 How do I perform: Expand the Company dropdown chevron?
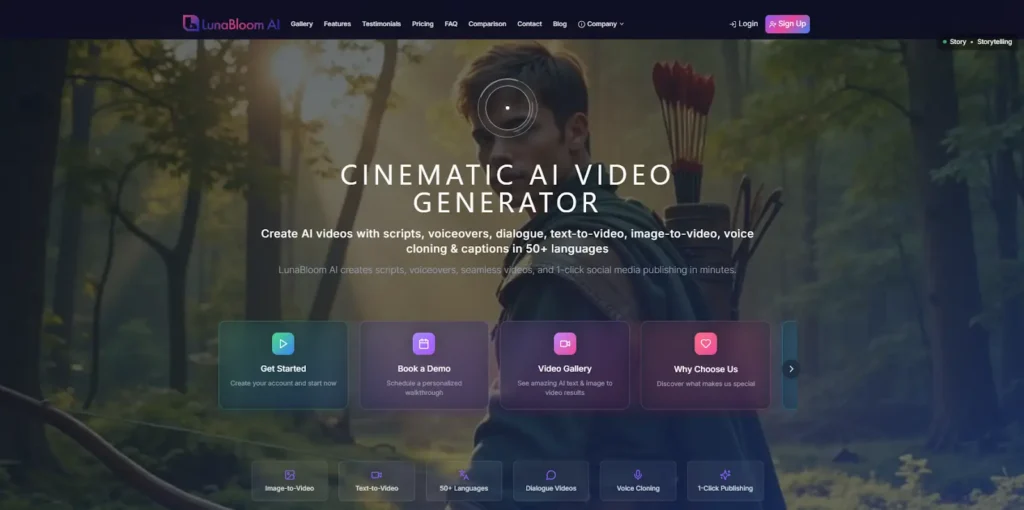tap(622, 24)
